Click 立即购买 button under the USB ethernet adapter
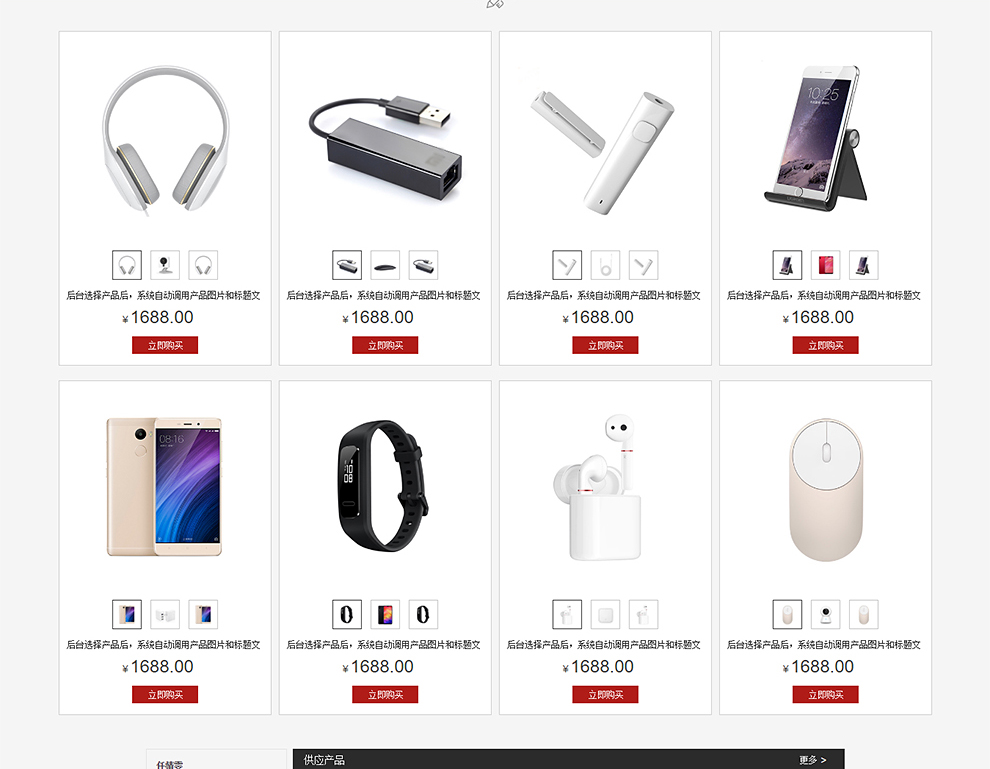Screen dimensions: 990x769 385,345
